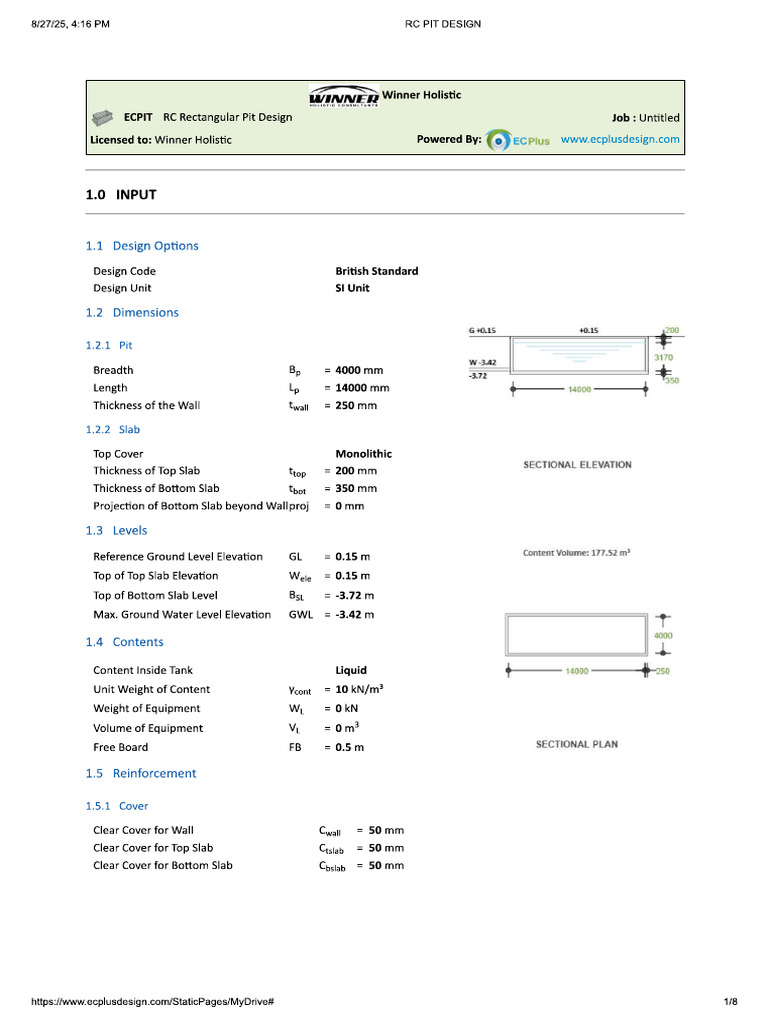The width and height of the screenshot is (768, 1024).
Task: Click the equipment volume value '0 m³'
Action: coord(347,728)
